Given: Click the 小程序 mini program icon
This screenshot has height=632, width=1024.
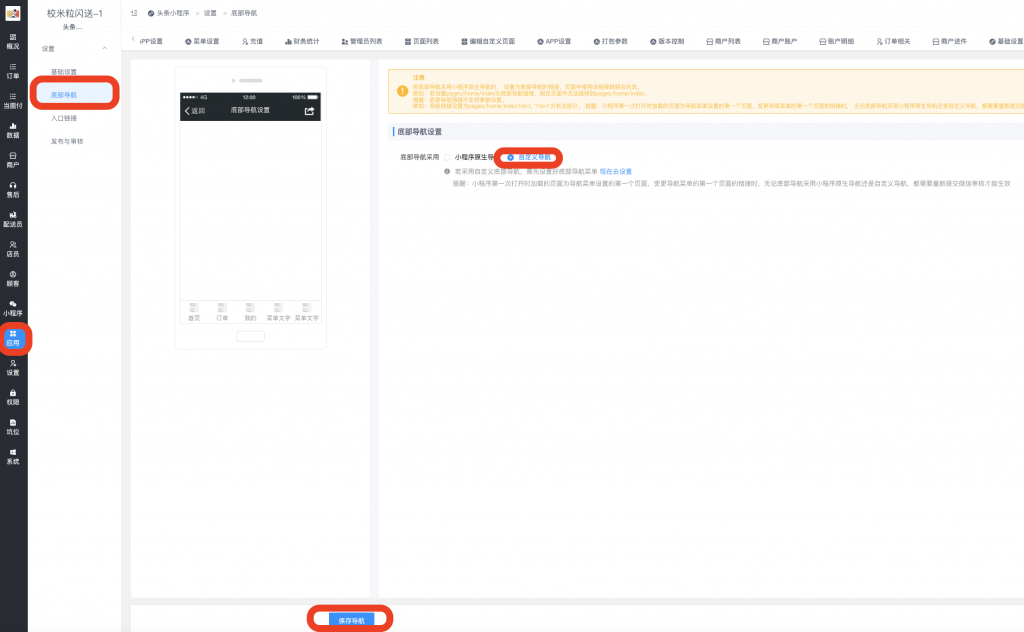Looking at the screenshot, I should pos(13,308).
